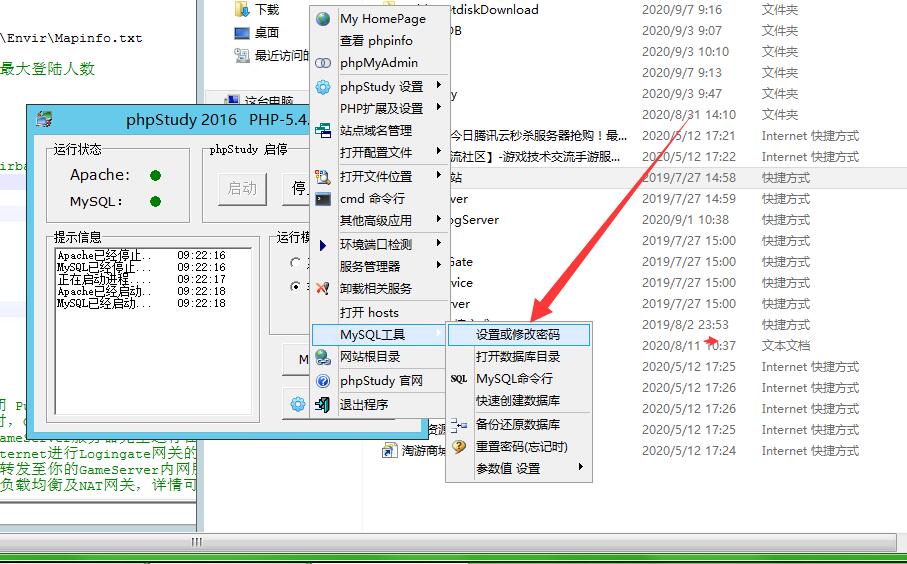The width and height of the screenshot is (907, 564).
Task: Click MySQL已经启动 log line
Action: (x=141, y=303)
